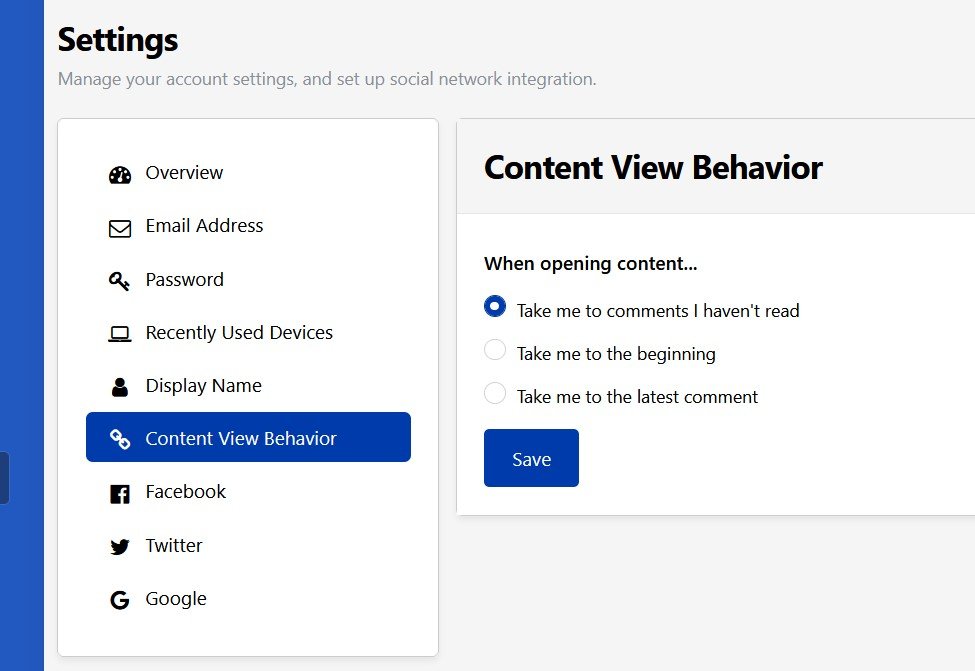Open the Password settings page

[x=248, y=279]
